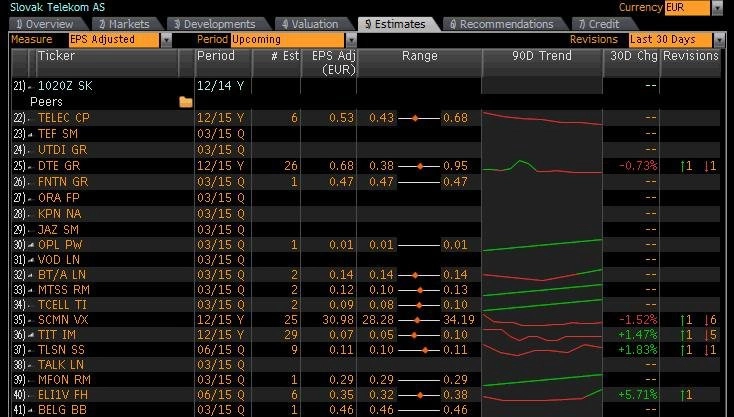The image size is (734, 417).
Task: Open ticker JAZ SM
Action: pos(59,229)
